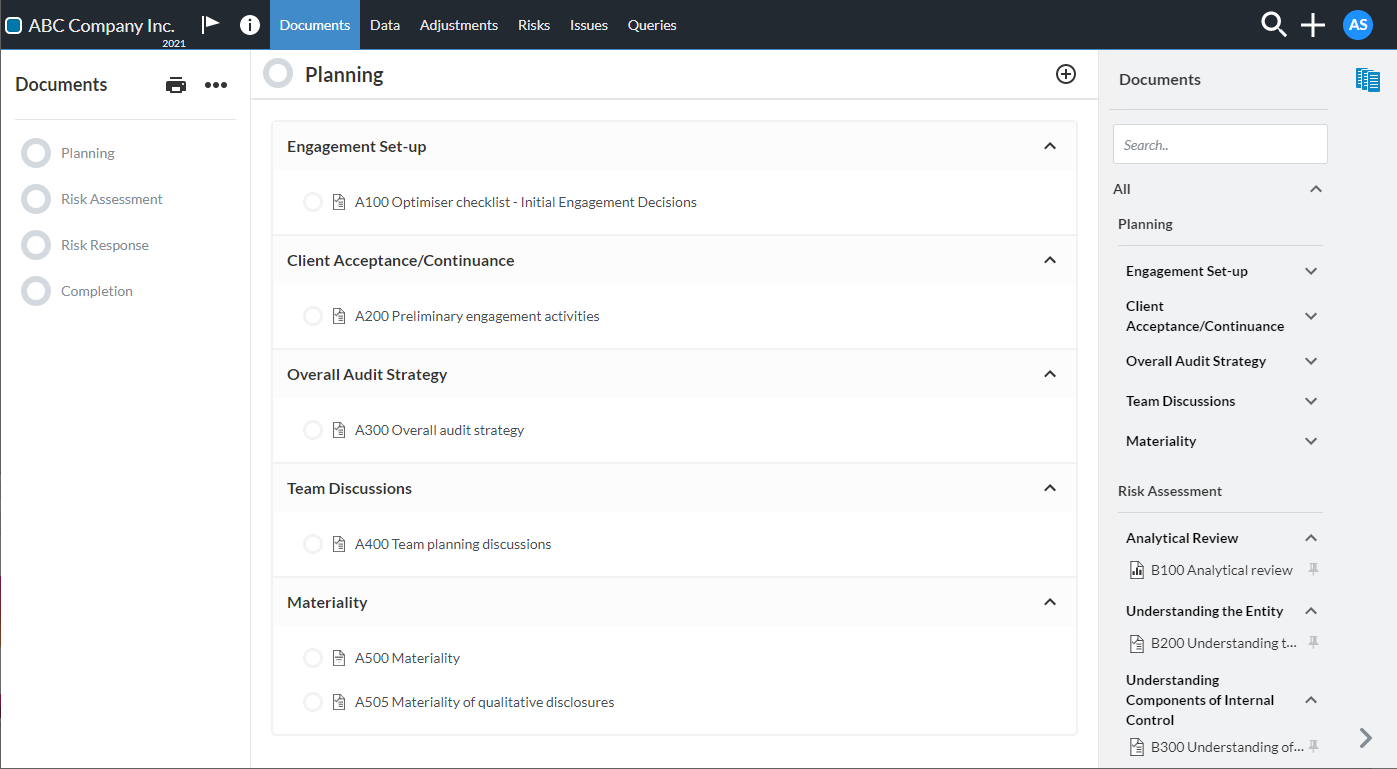Image resolution: width=1397 pixels, height=769 pixels.
Task: Click the flag icon in top bar
Action: coord(210,25)
